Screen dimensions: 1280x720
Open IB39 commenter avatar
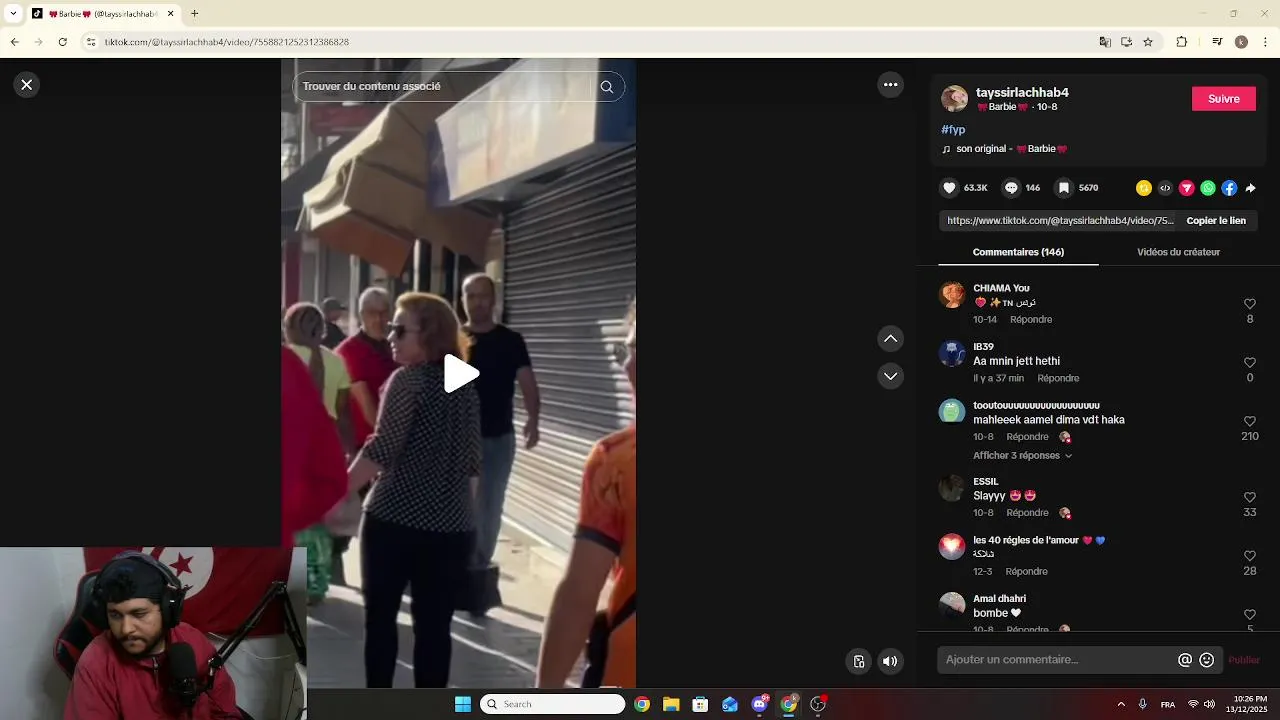[x=952, y=353]
